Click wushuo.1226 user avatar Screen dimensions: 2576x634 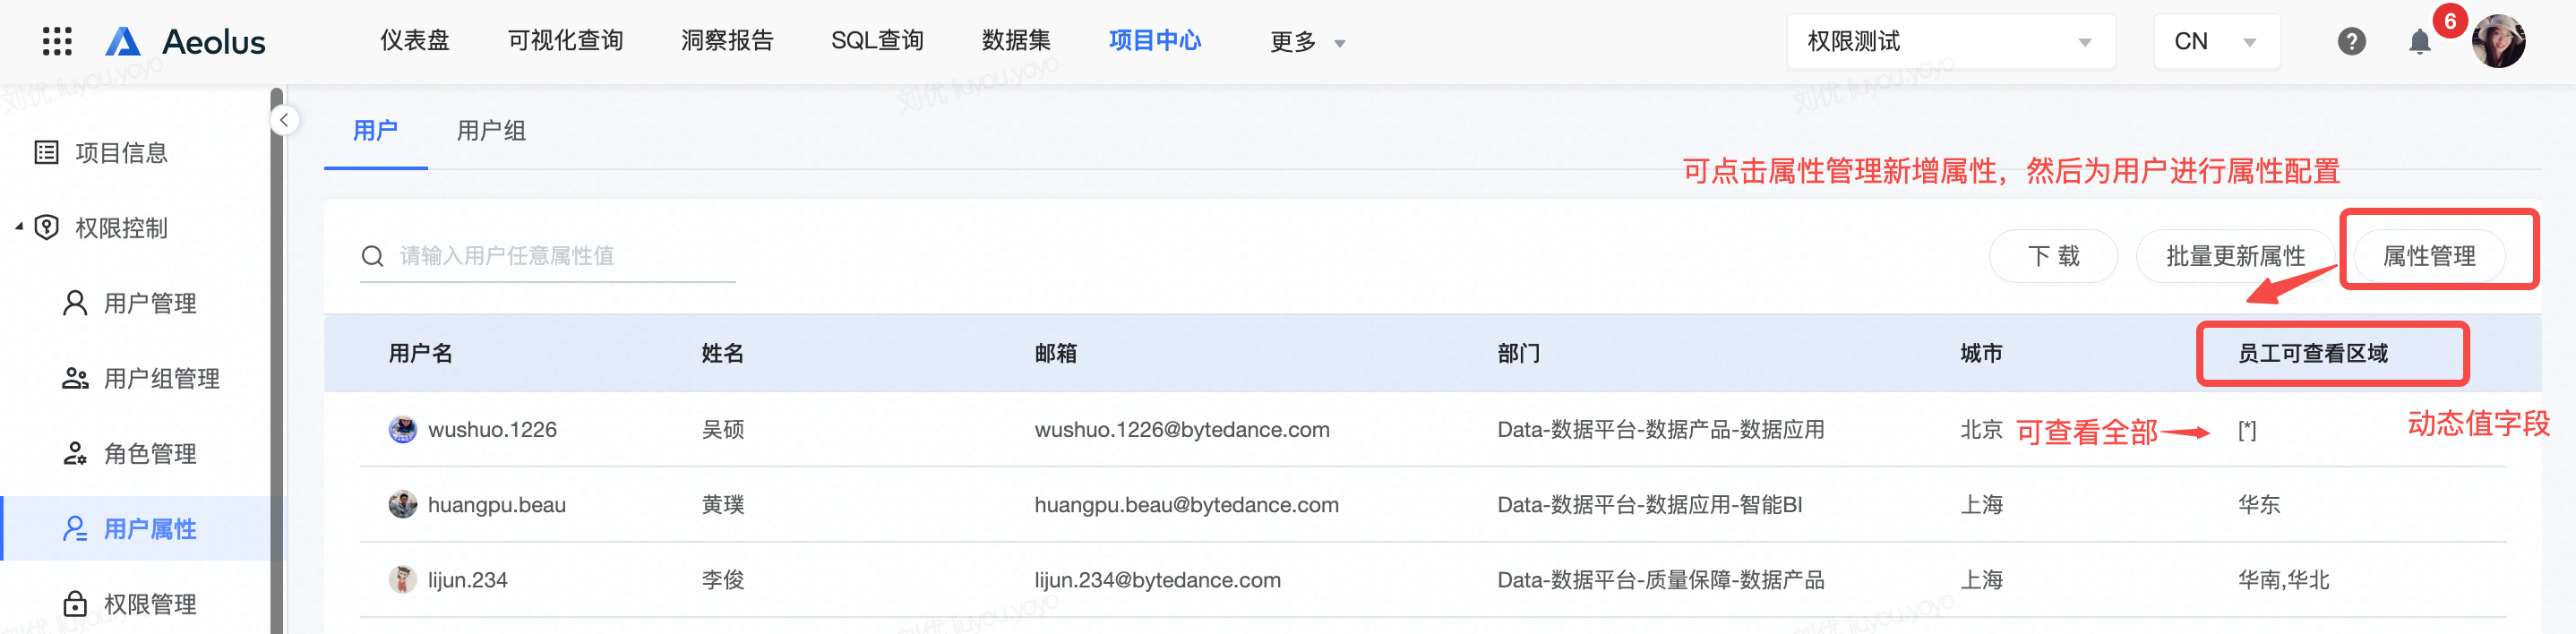coord(402,429)
